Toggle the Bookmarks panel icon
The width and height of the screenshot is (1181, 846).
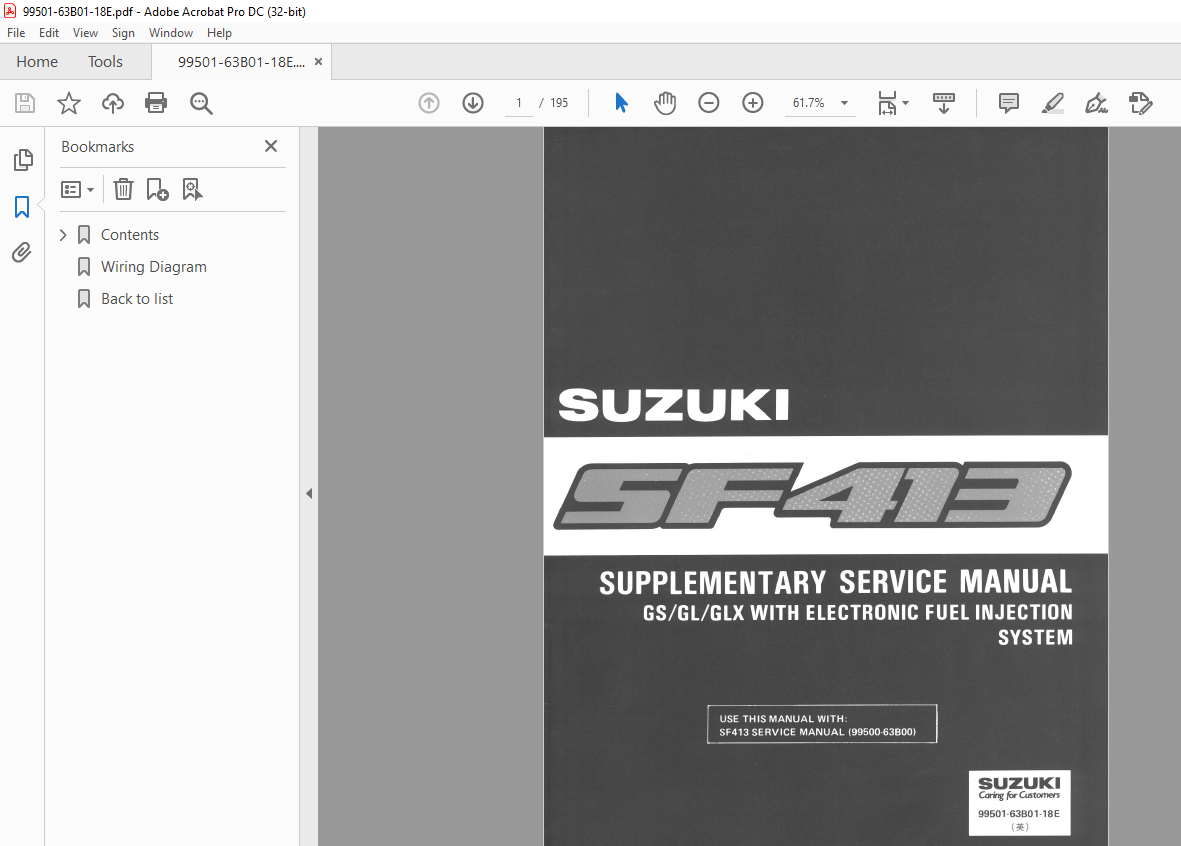click(x=22, y=206)
